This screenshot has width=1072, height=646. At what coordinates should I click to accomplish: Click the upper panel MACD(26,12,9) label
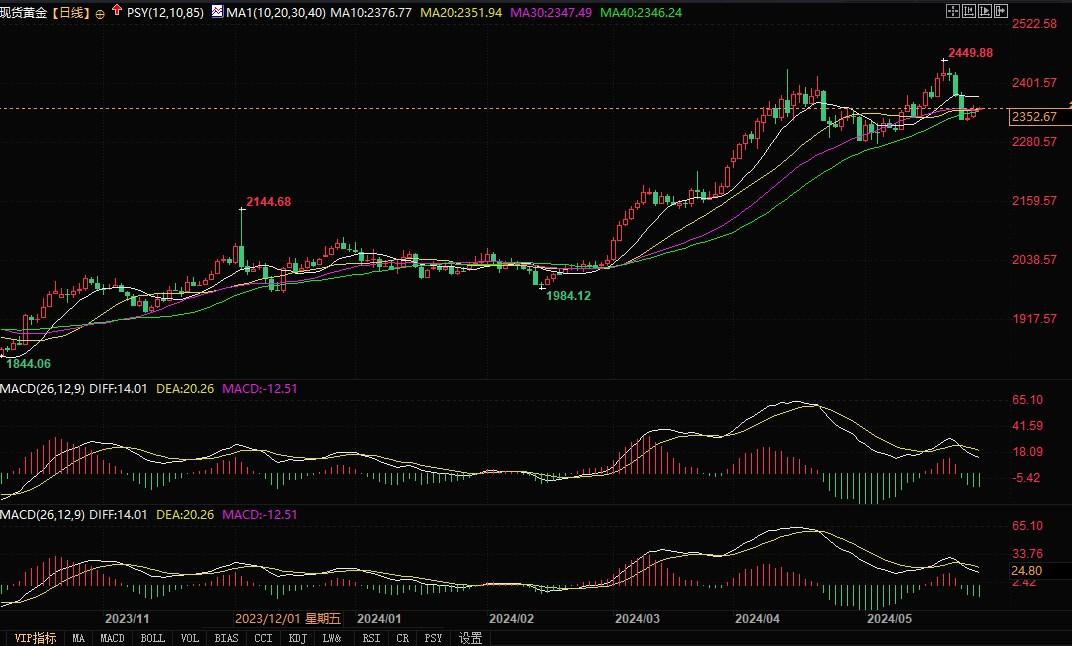(x=42, y=388)
